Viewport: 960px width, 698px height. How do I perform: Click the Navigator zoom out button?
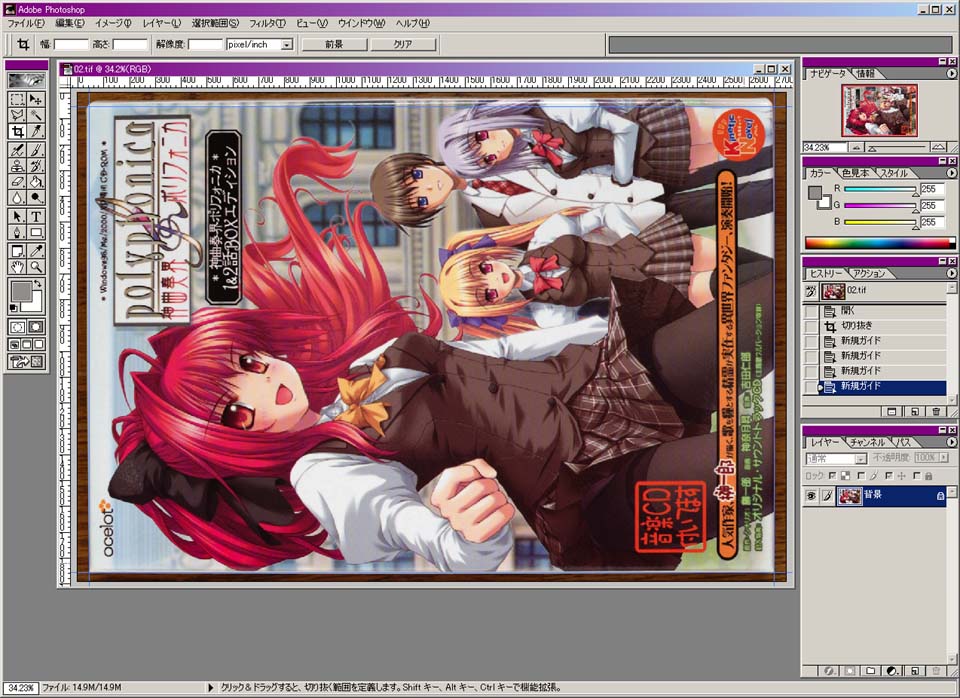point(856,148)
